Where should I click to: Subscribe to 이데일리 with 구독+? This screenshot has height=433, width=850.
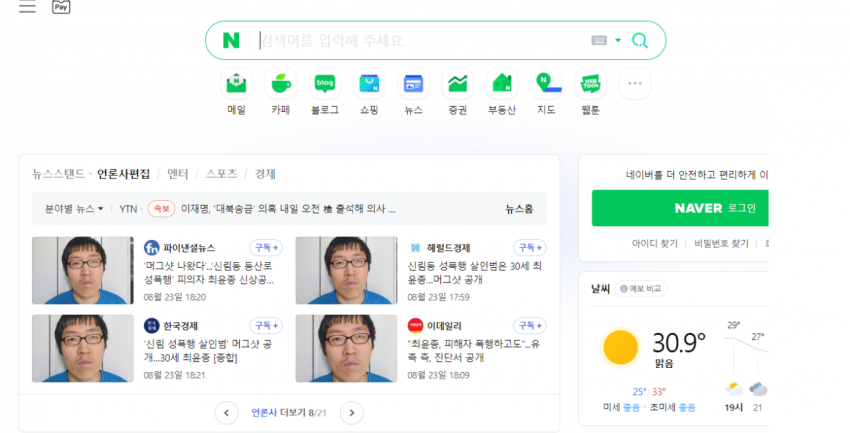click(x=530, y=326)
